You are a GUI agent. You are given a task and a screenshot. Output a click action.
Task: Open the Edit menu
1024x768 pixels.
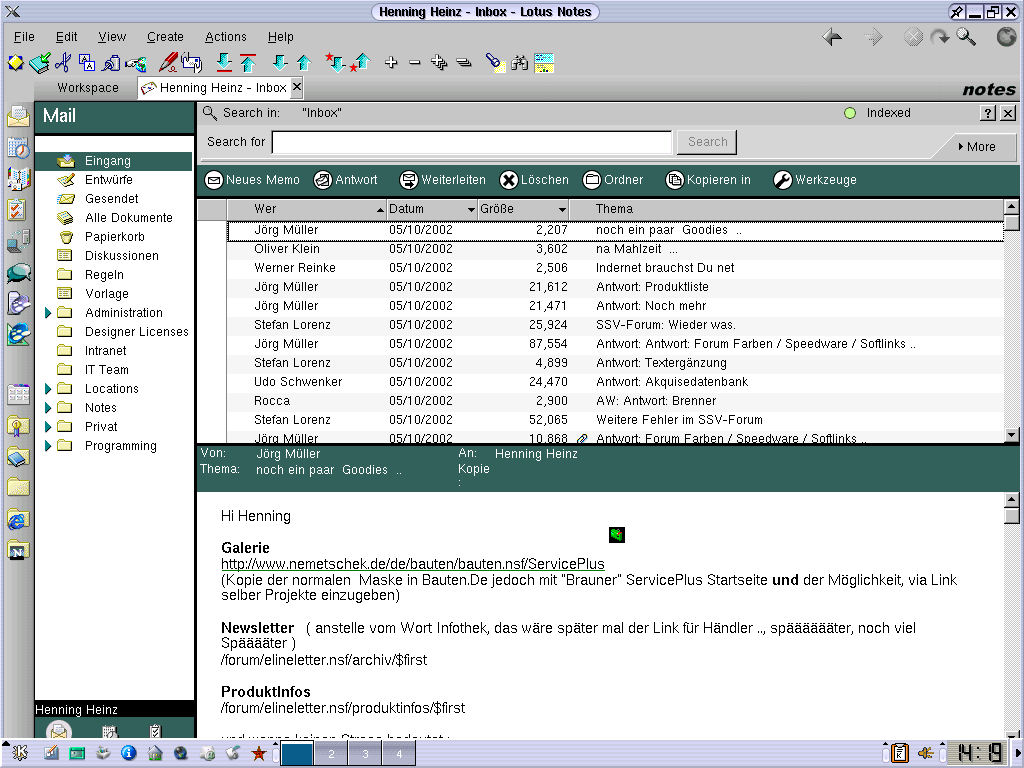click(66, 37)
